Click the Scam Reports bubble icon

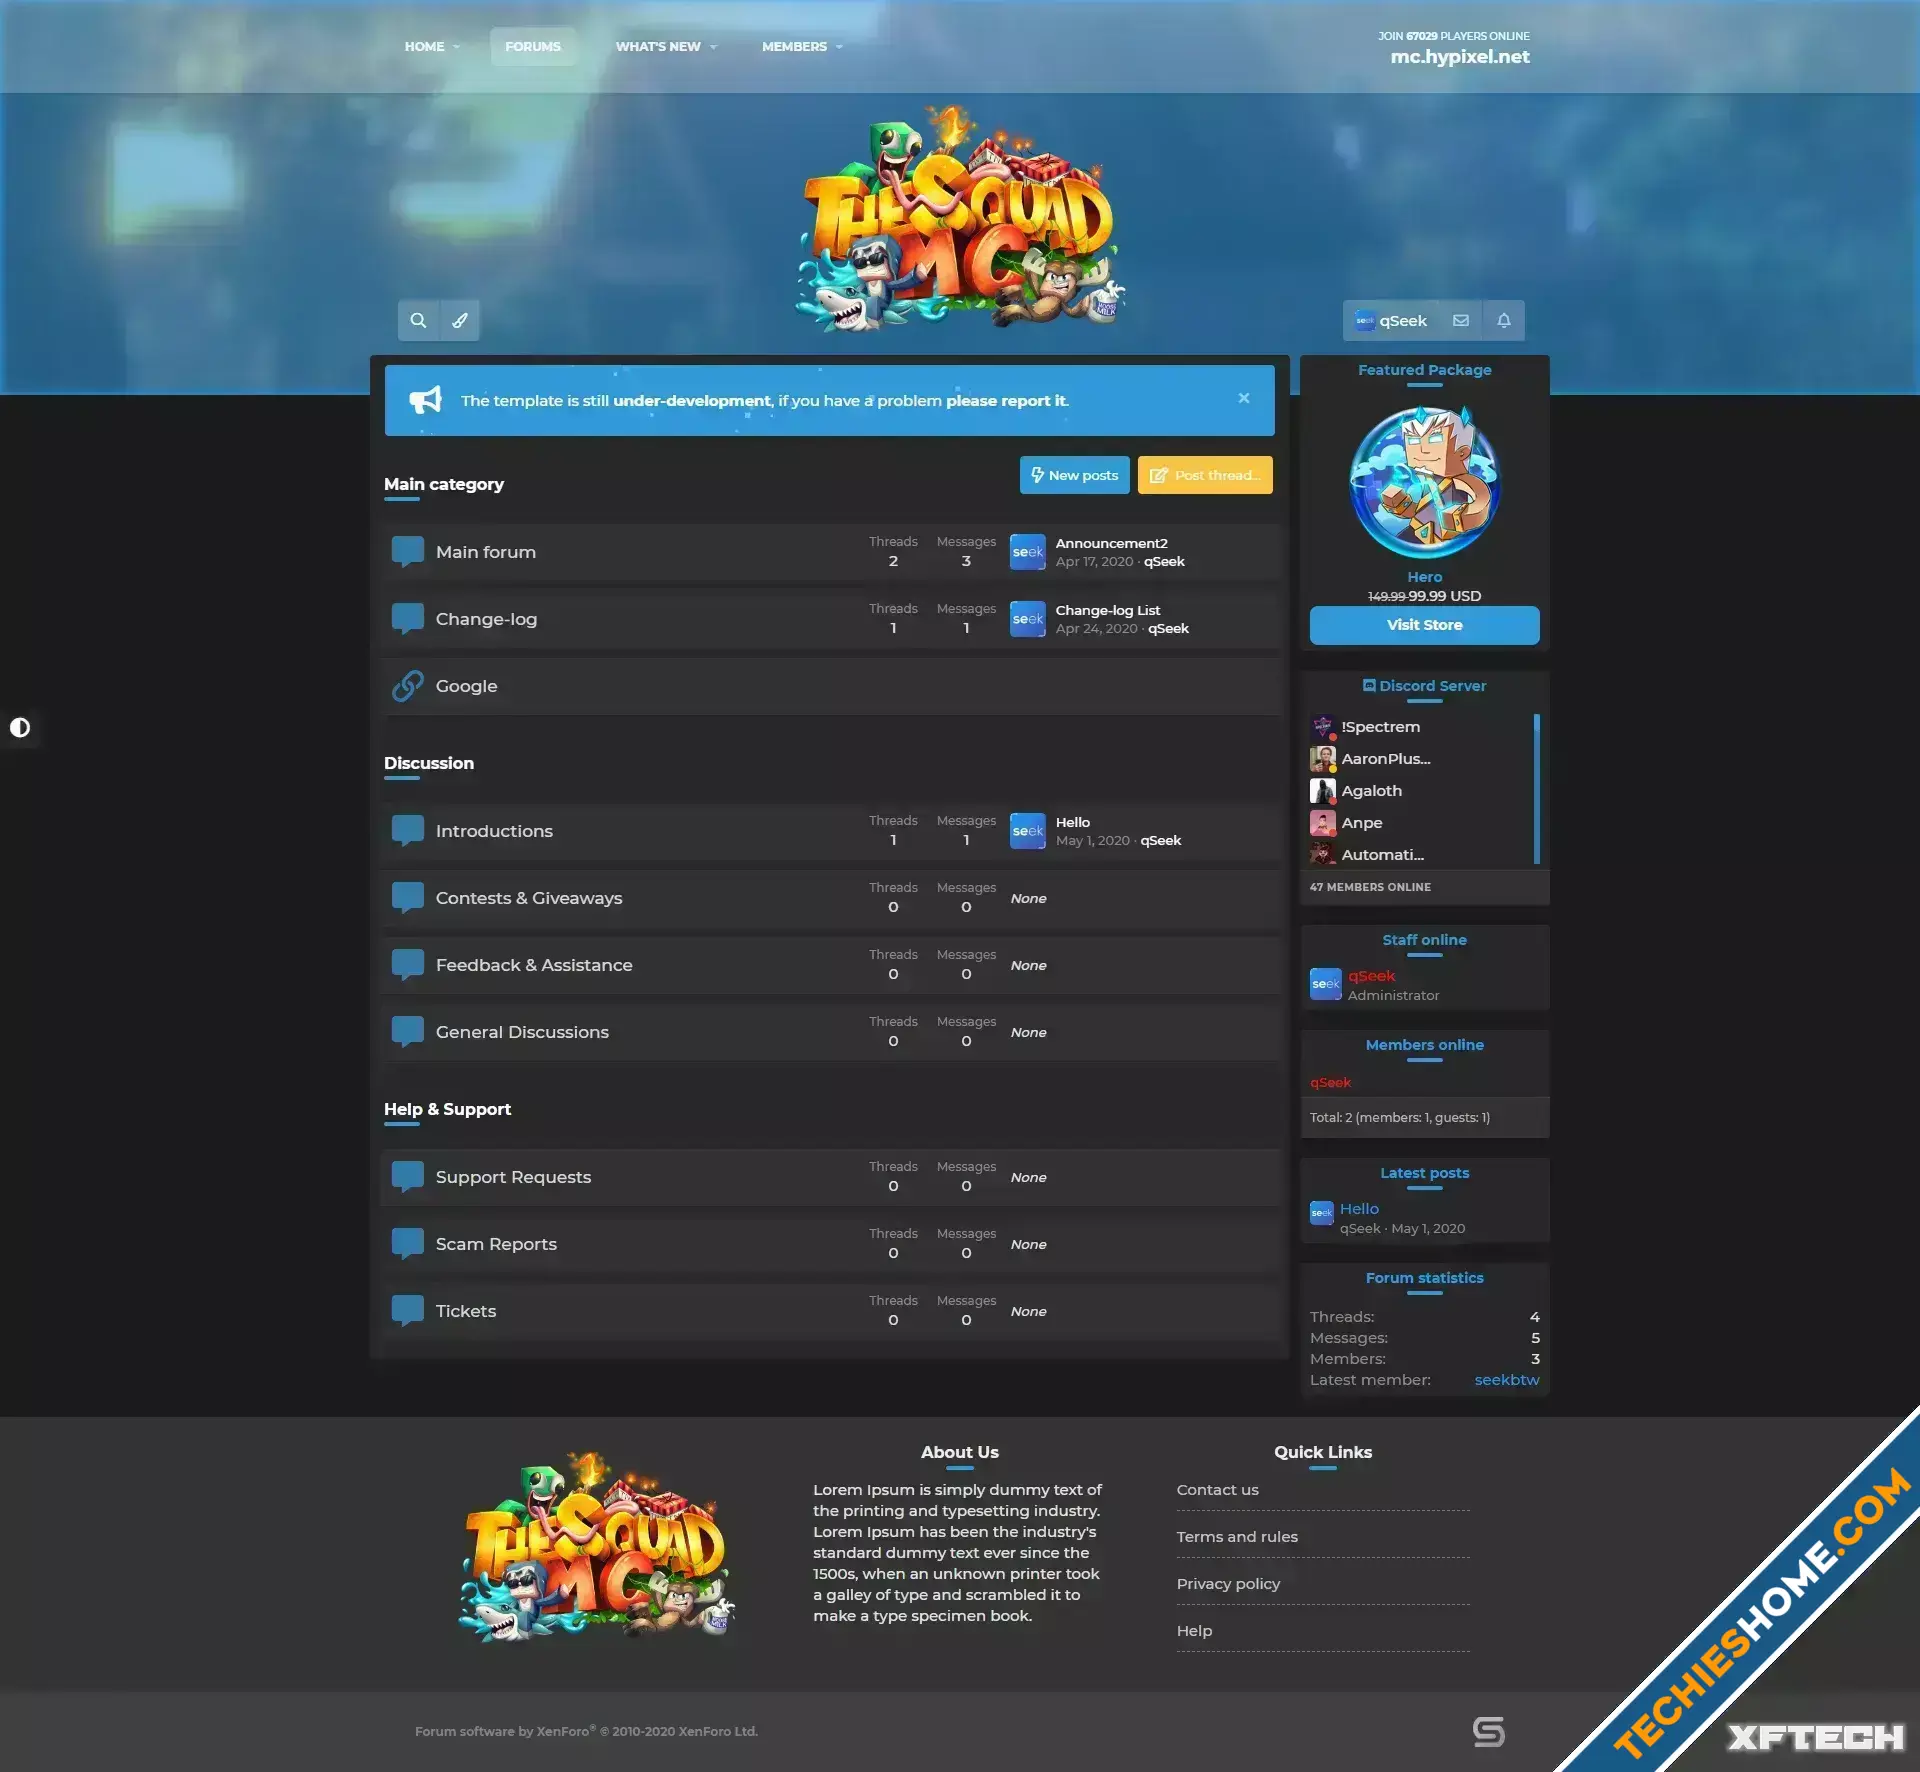pos(407,1244)
